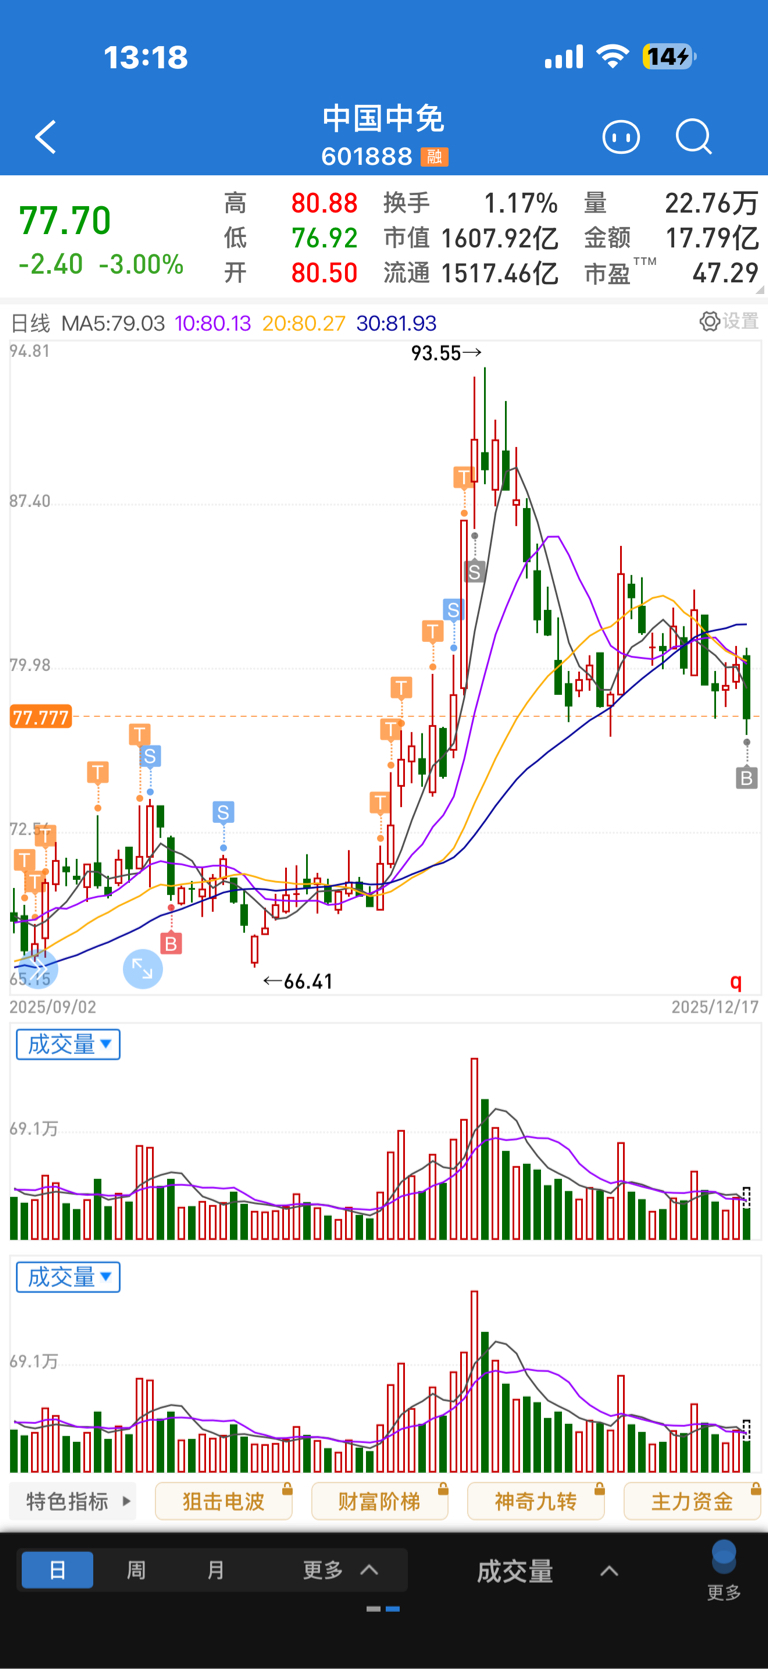Open second 成交量 indicator dropdown
The height and width of the screenshot is (1669, 768).
pos(68,1277)
